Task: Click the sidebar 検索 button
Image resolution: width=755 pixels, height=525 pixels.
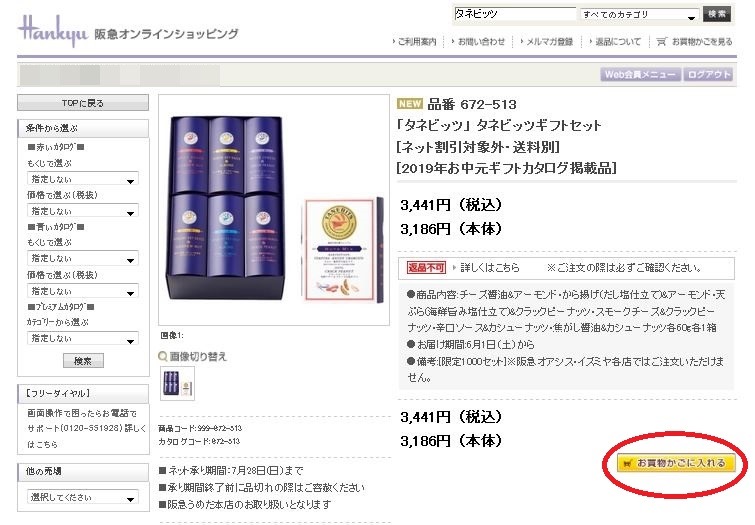Action: coord(83,361)
